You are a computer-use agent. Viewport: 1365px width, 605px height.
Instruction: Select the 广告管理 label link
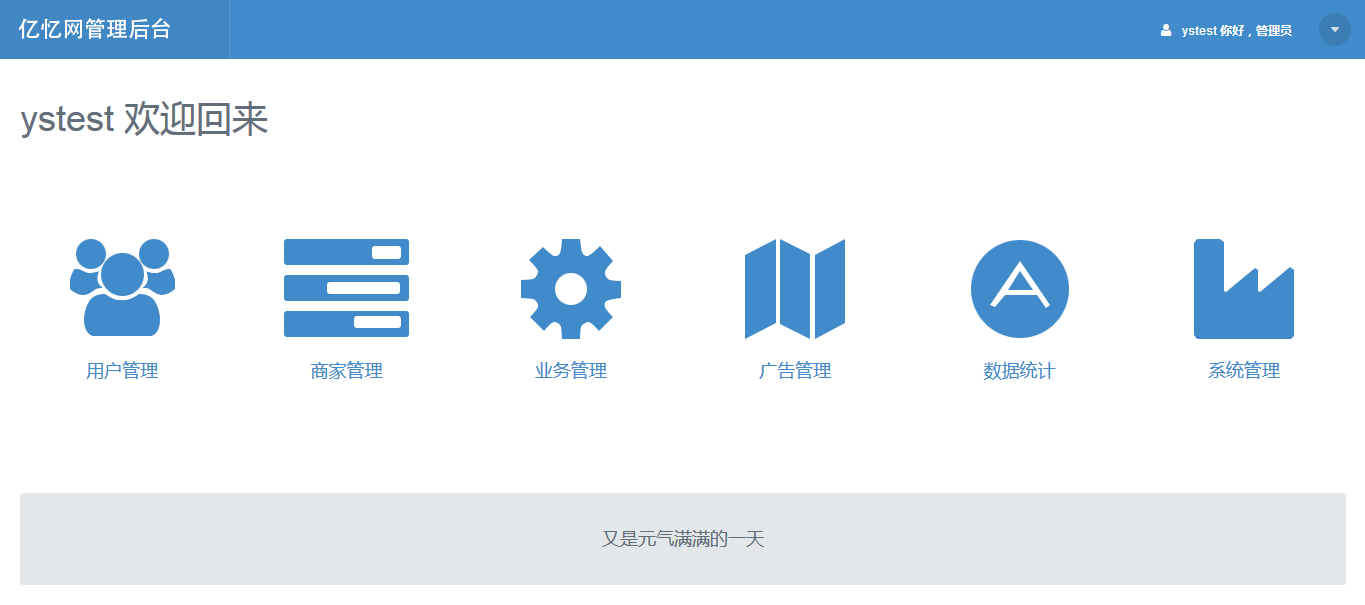click(x=795, y=371)
